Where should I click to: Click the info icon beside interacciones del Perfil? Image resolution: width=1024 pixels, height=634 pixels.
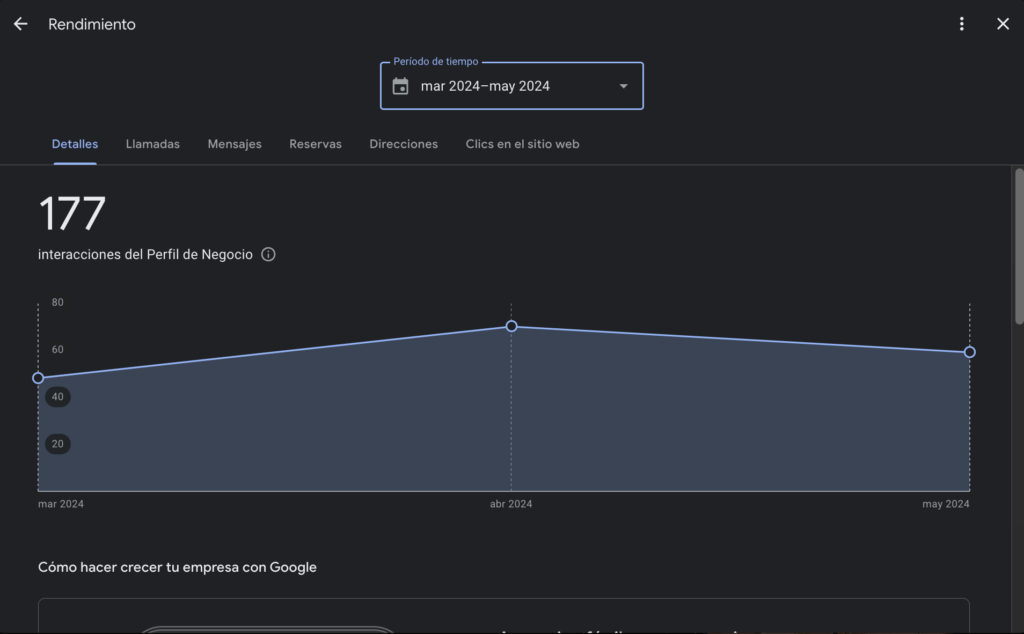(x=268, y=255)
